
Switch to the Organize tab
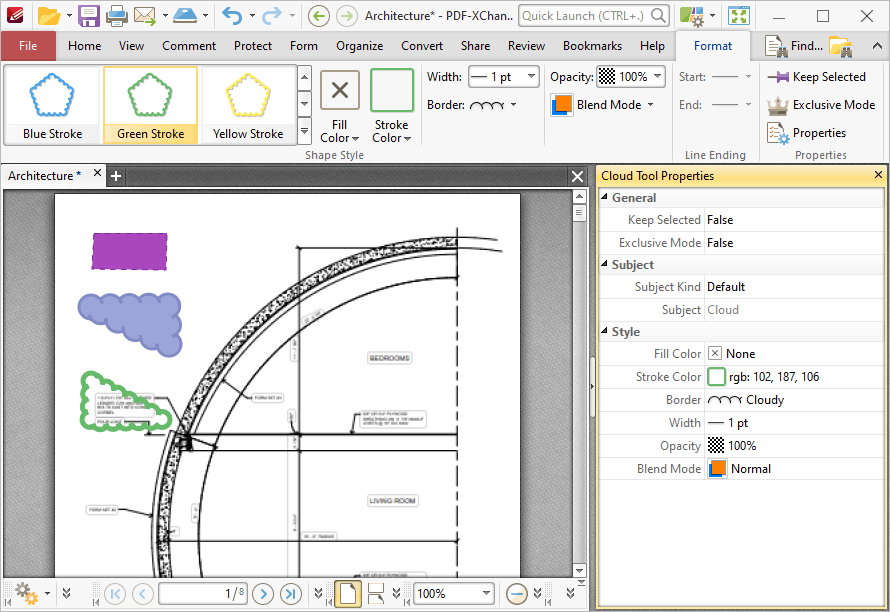point(359,46)
